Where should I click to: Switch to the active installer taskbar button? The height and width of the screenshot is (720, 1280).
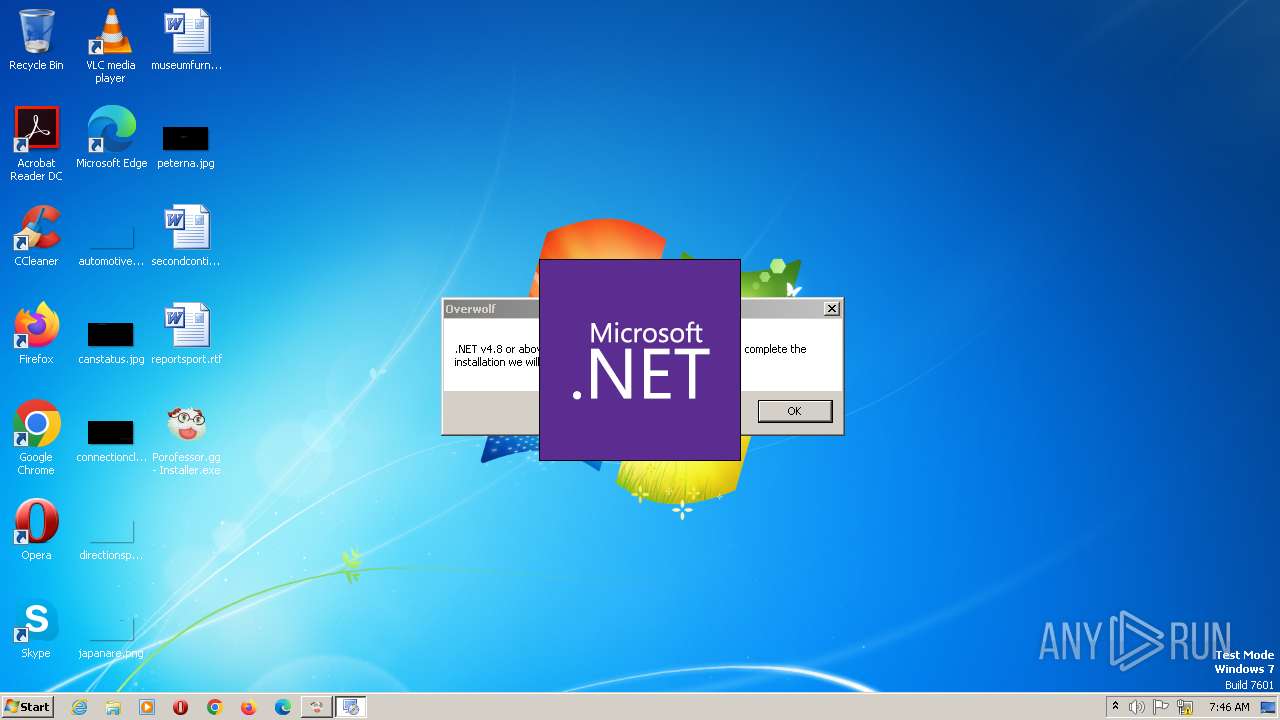tap(350, 707)
